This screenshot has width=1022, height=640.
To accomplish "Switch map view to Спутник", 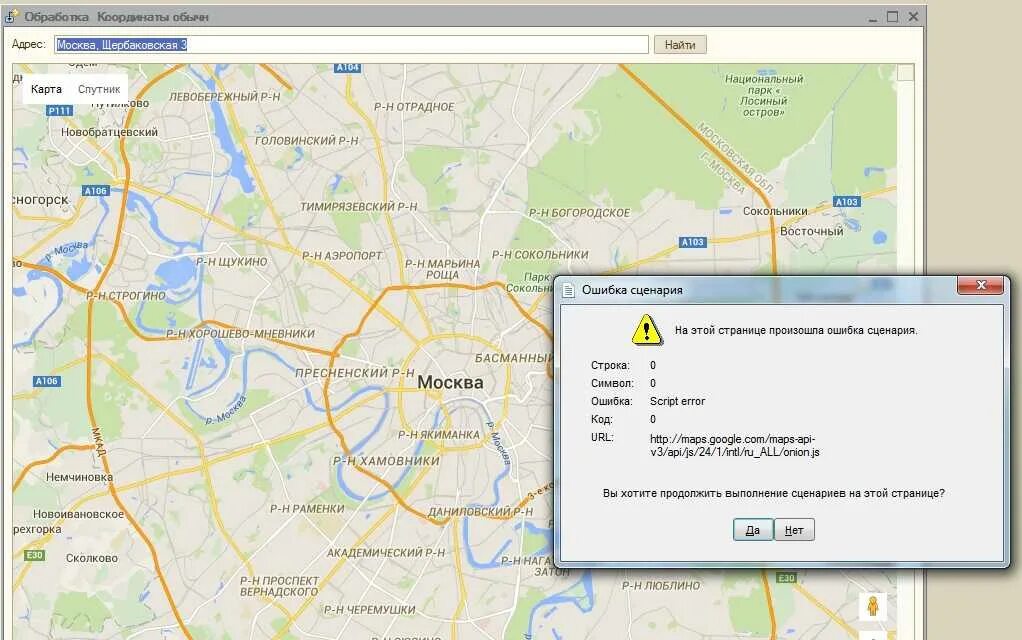I will [x=99, y=89].
